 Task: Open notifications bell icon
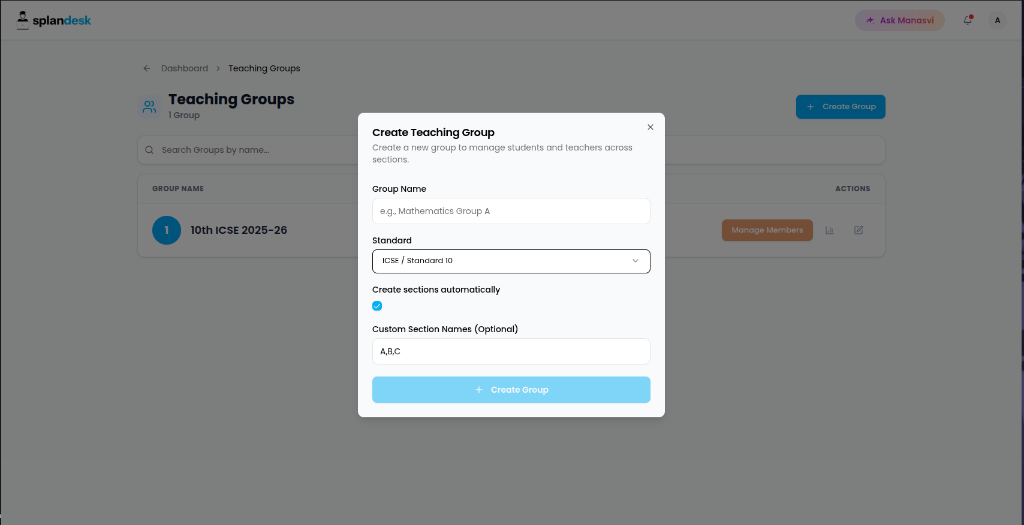pos(968,20)
